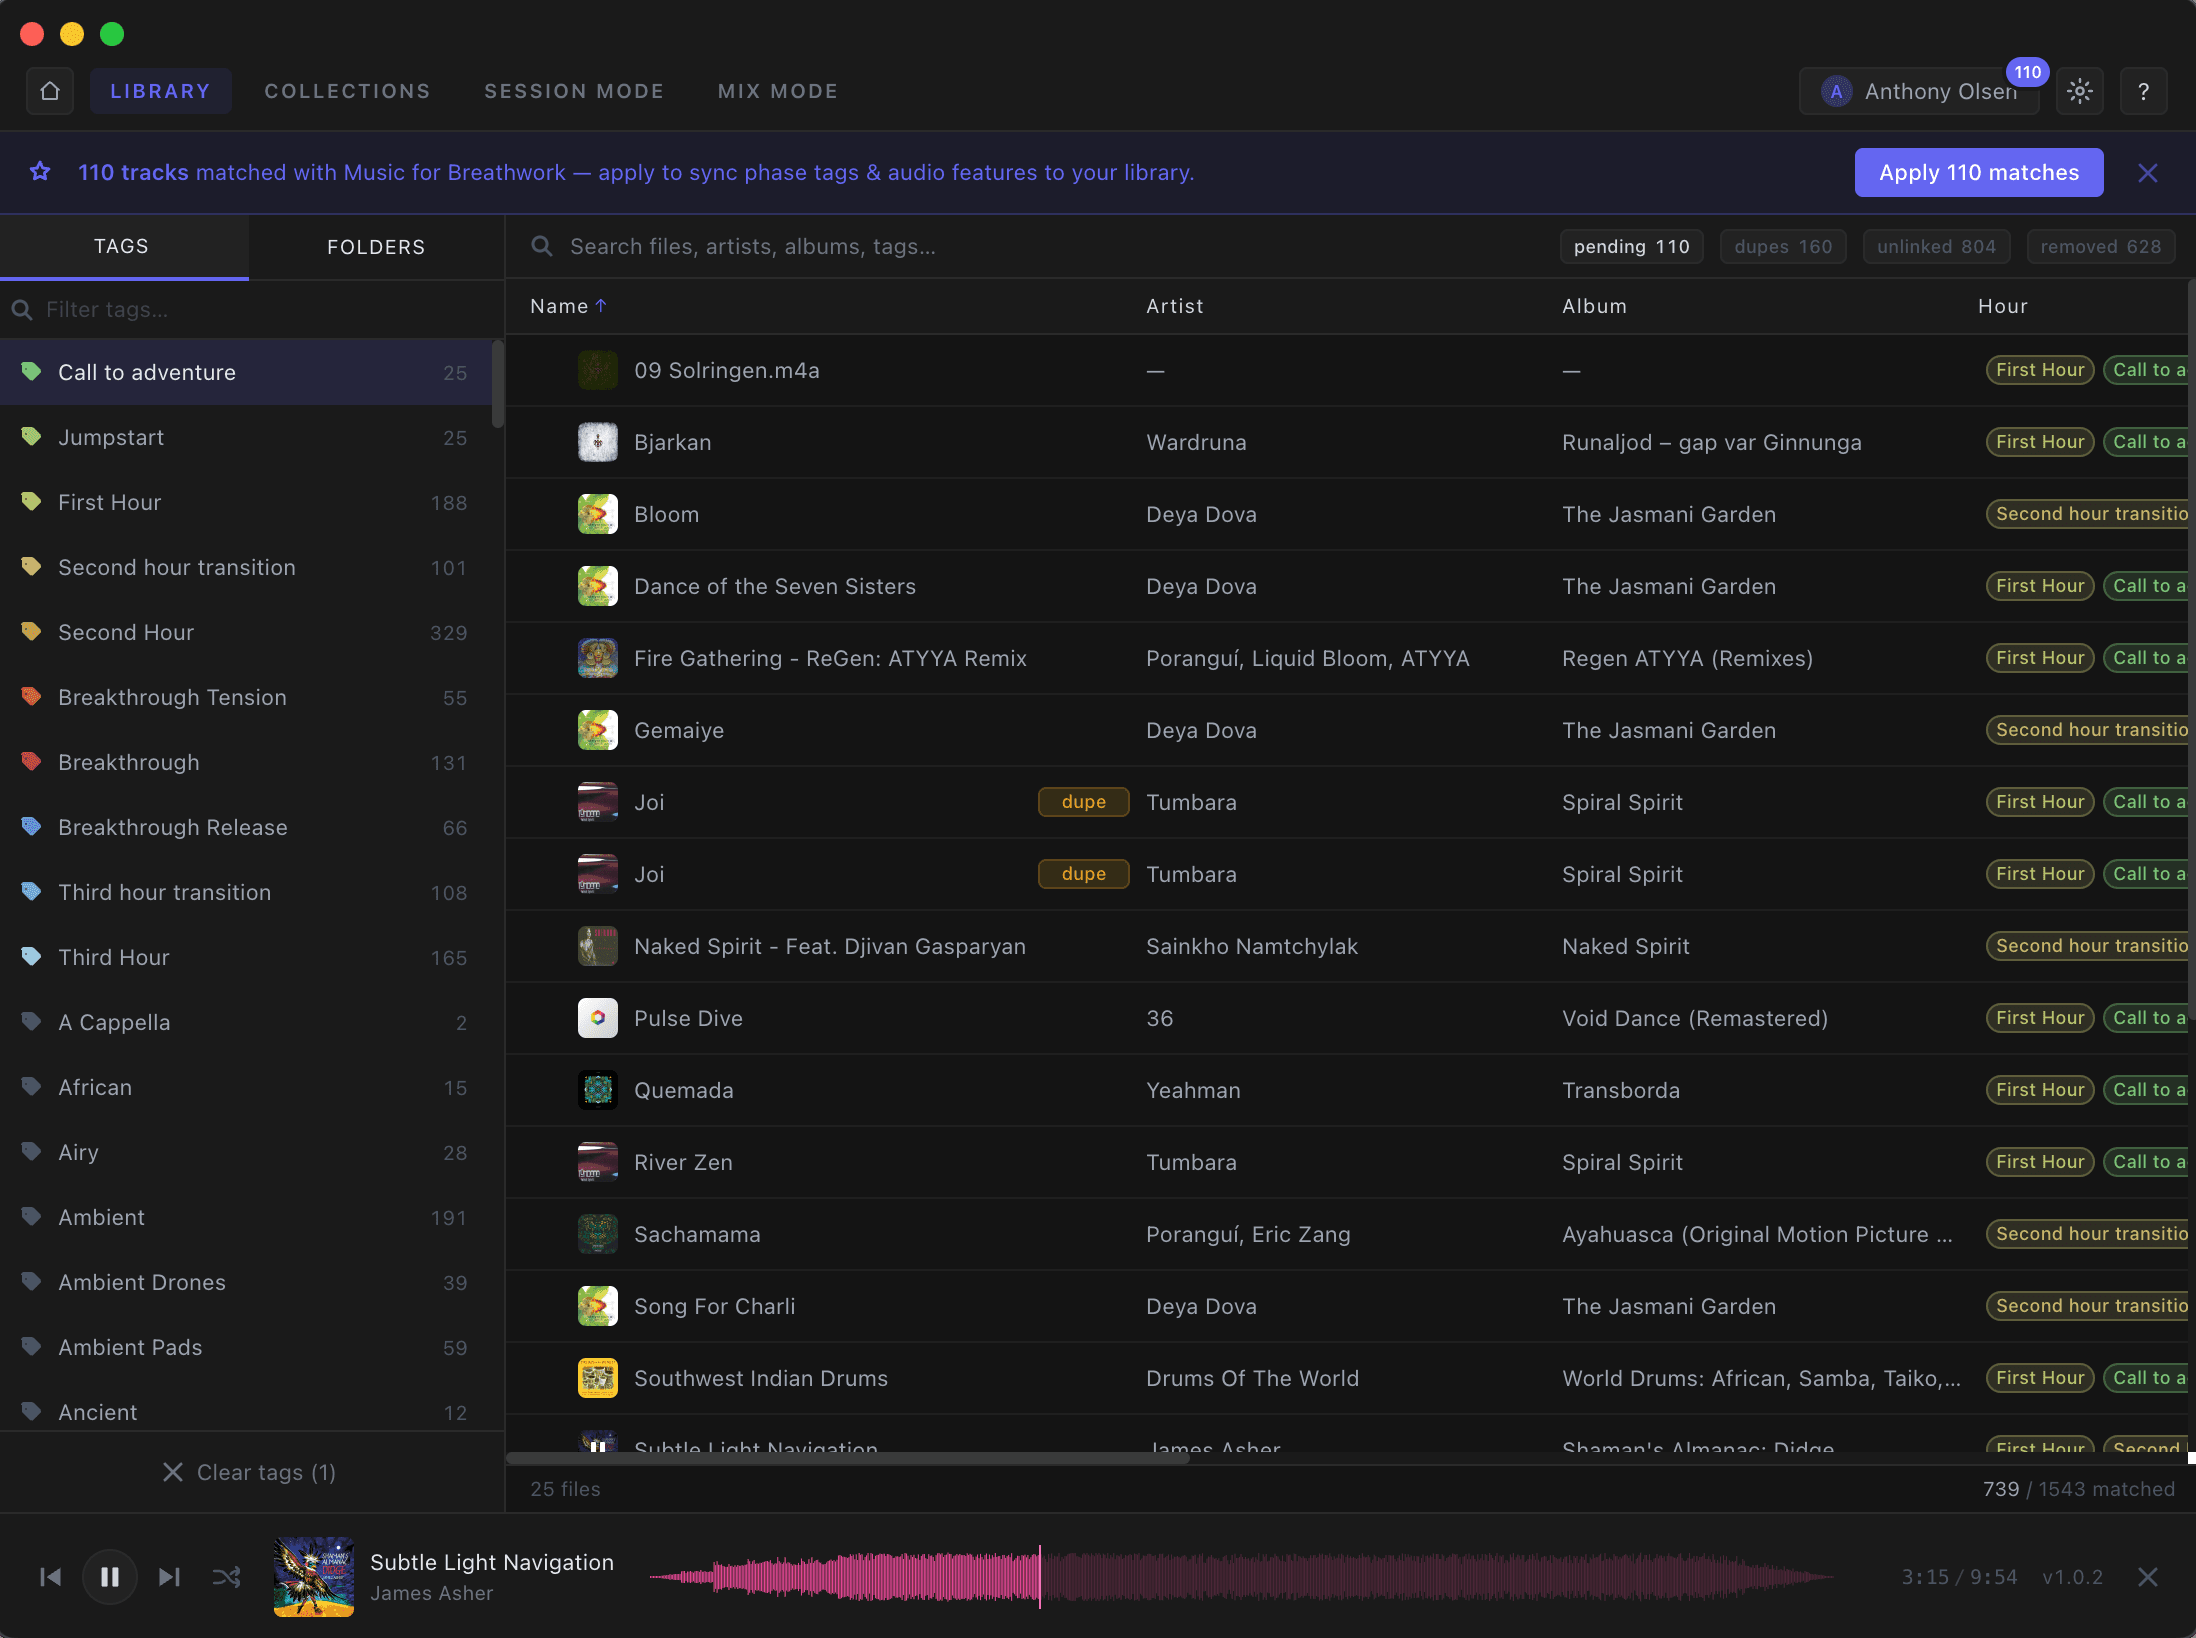Pause the playing track
Screen dimensions: 2196x1638
pyautogui.click(x=110, y=1577)
